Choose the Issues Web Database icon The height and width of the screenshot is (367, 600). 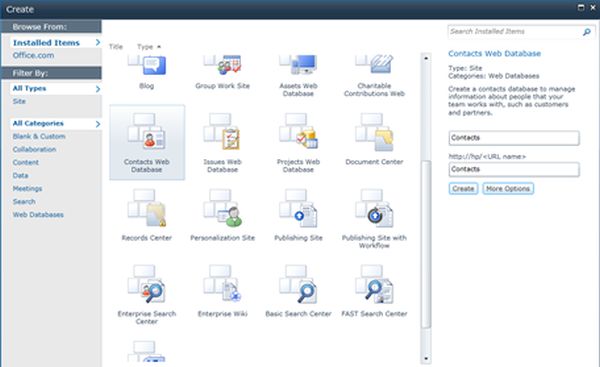click(x=222, y=131)
